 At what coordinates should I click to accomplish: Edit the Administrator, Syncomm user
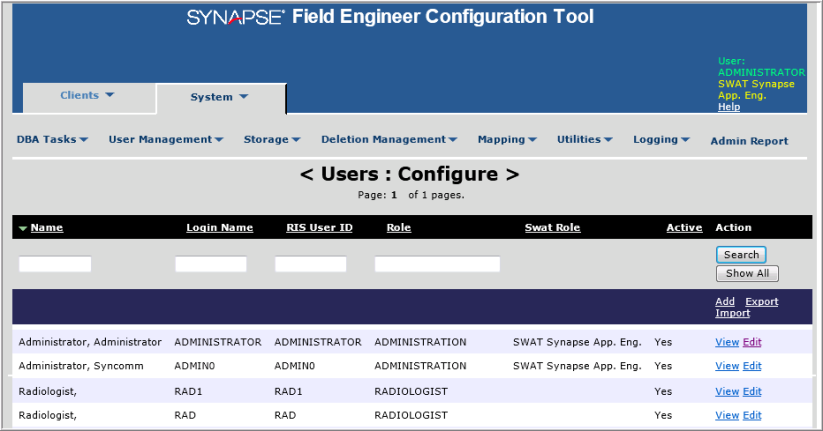[752, 366]
